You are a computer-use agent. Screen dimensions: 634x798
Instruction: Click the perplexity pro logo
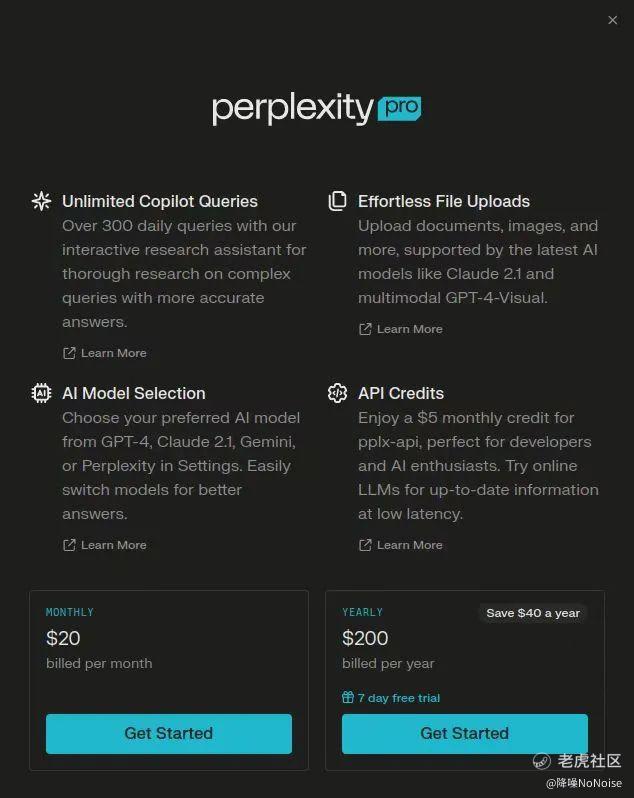point(316,108)
